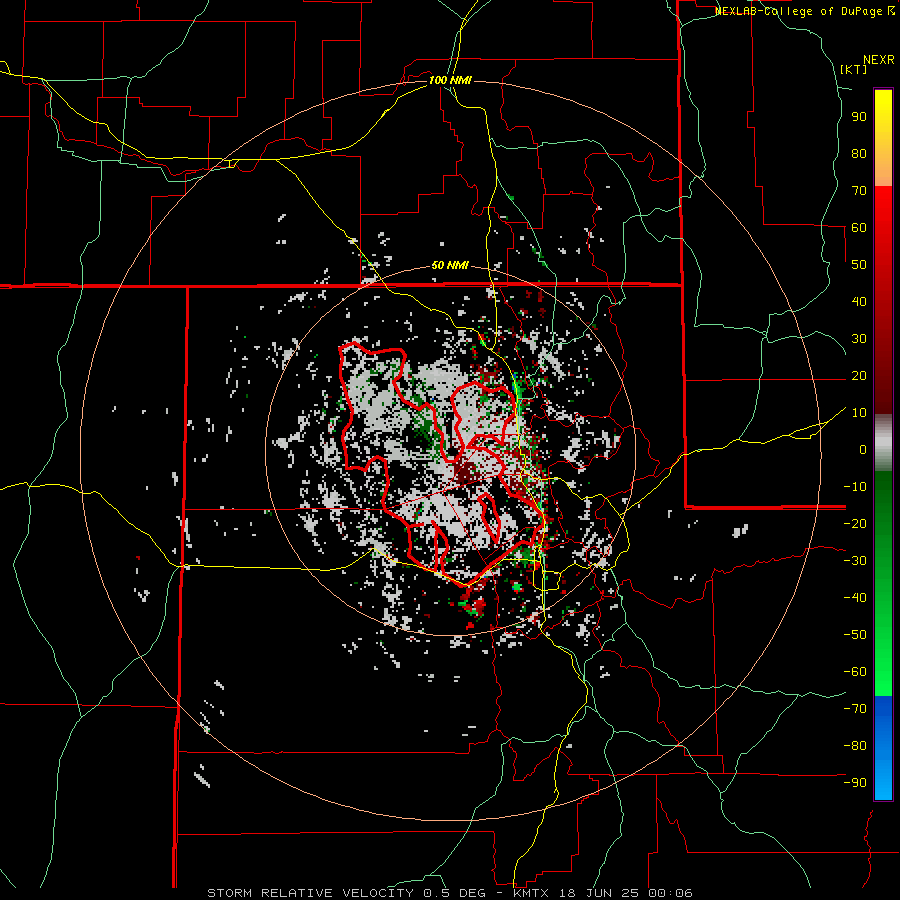The image size is (900, 900).
Task: Pick the light blue bottom segment of the color bar
Action: coord(883,781)
